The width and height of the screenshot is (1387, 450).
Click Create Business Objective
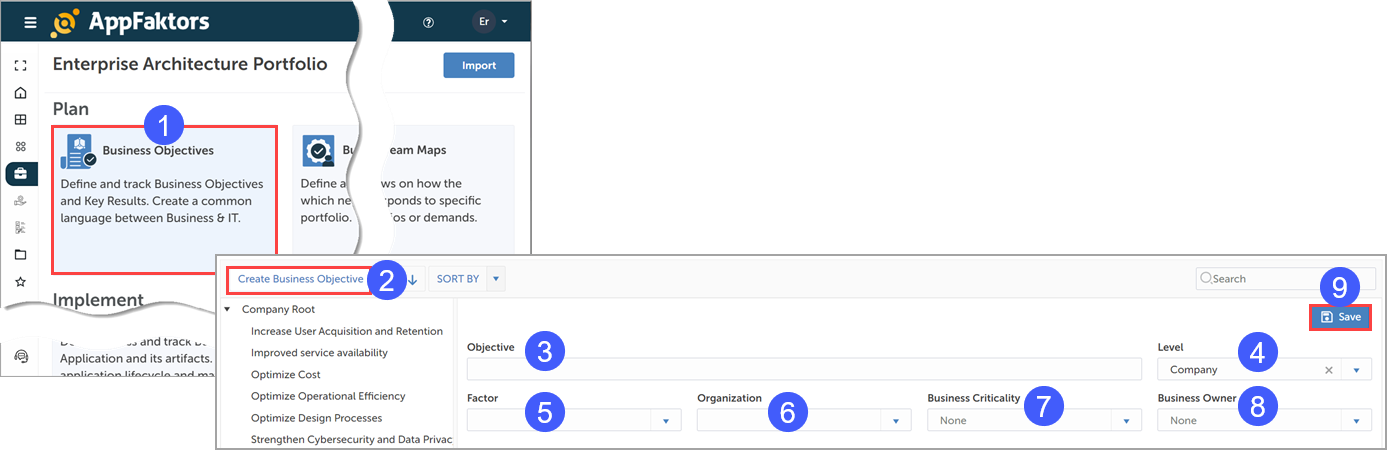(x=300, y=279)
